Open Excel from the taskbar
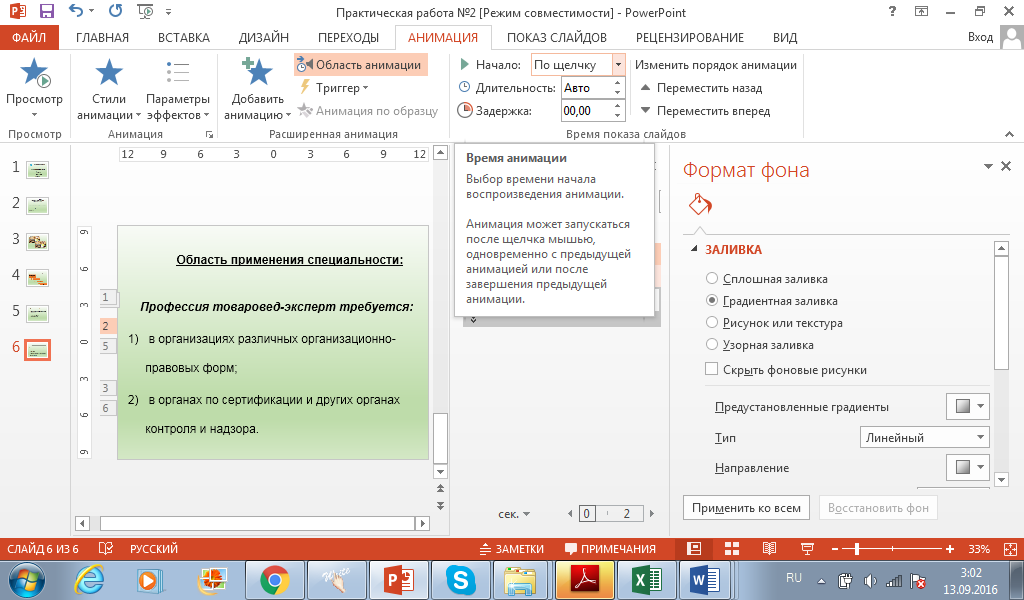Image resolution: width=1024 pixels, height=600 pixels. point(647,580)
